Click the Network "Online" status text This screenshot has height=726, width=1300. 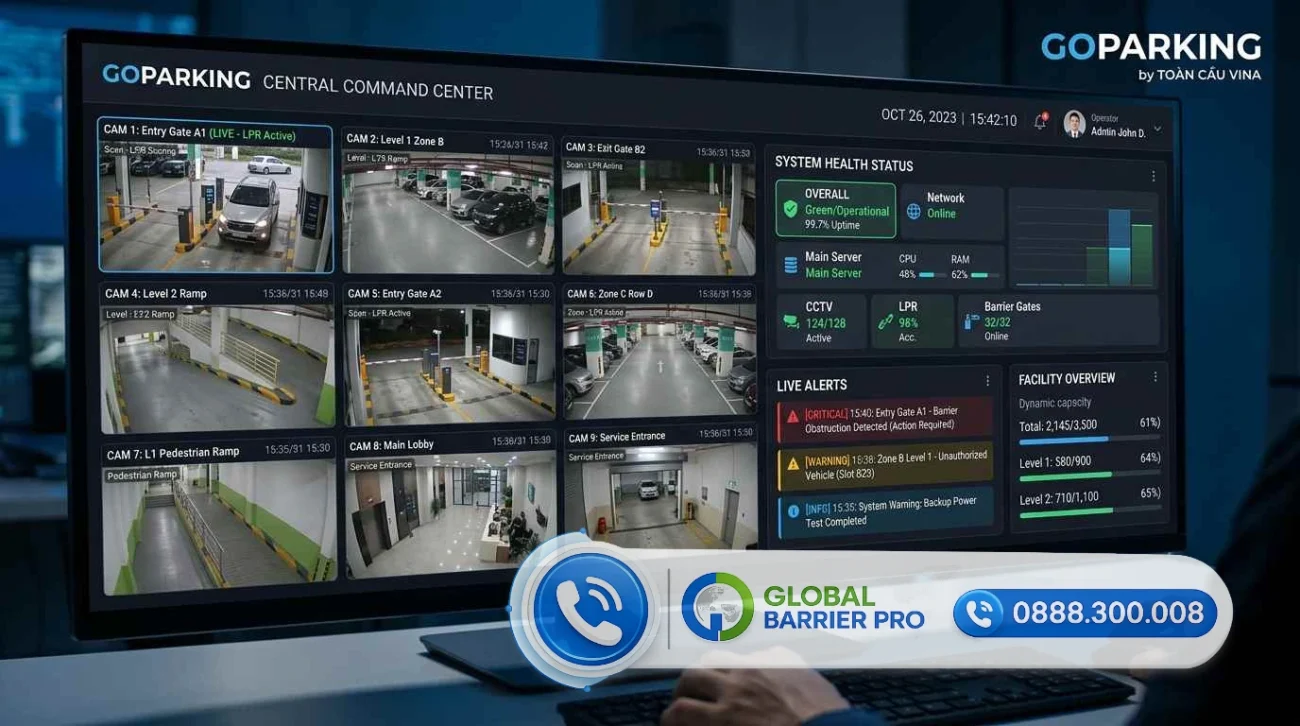(941, 214)
